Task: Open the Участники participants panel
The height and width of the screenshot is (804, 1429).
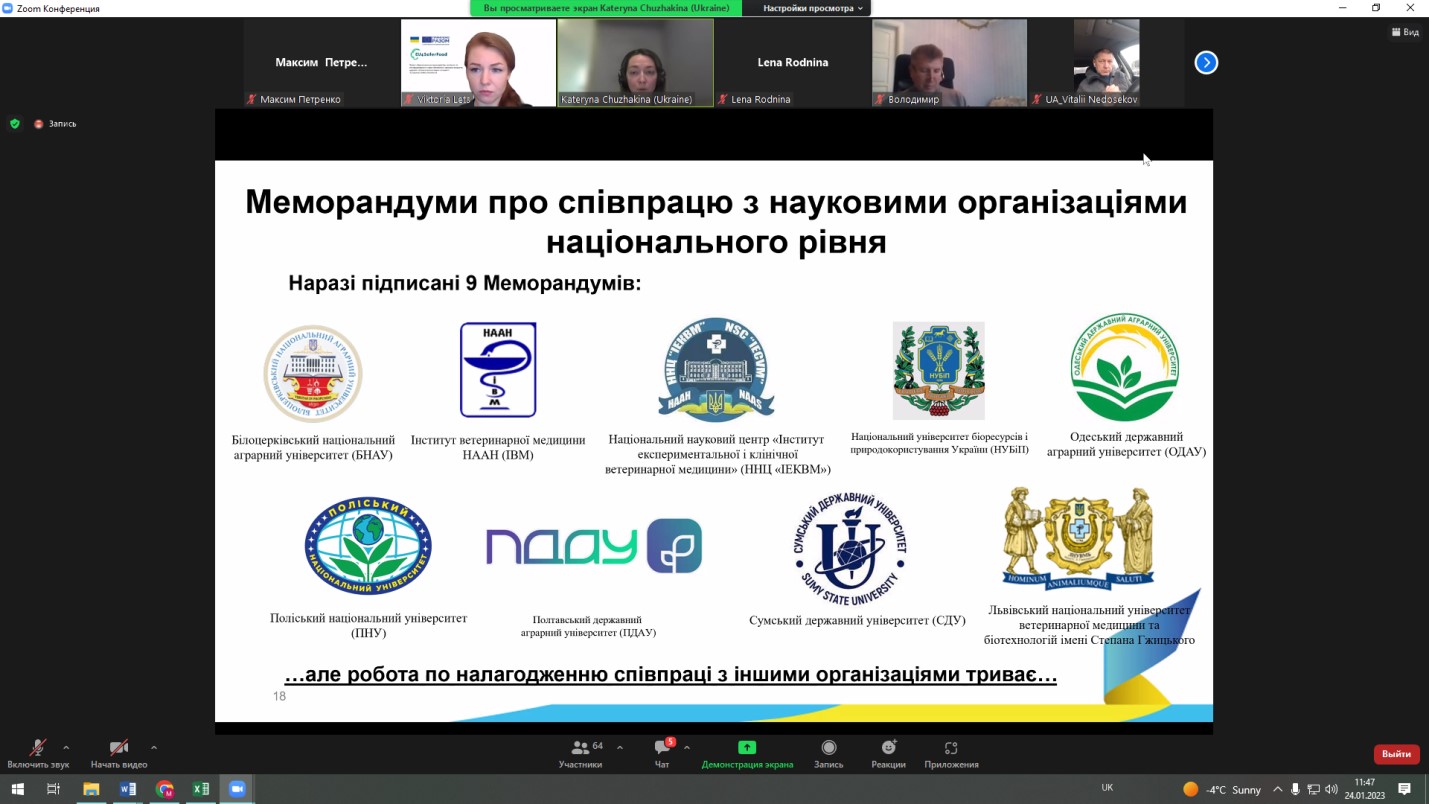Action: coord(581,754)
